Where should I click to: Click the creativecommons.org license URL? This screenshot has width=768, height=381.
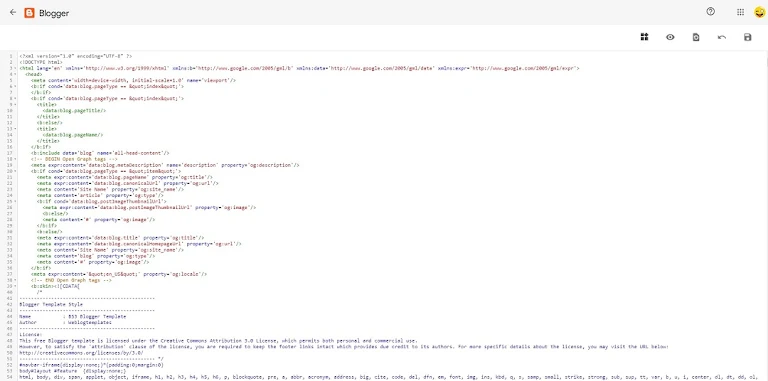[x=81, y=353]
